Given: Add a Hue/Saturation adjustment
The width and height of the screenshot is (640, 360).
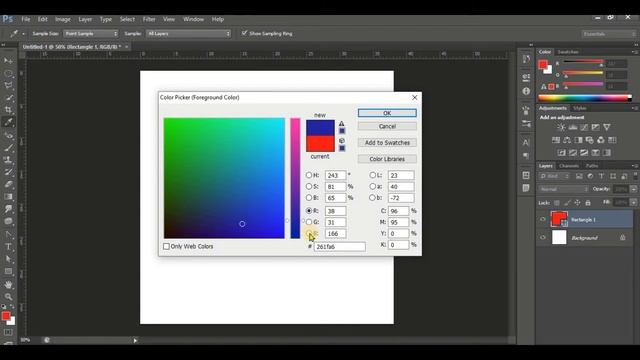Looking at the screenshot, I should [556, 140].
